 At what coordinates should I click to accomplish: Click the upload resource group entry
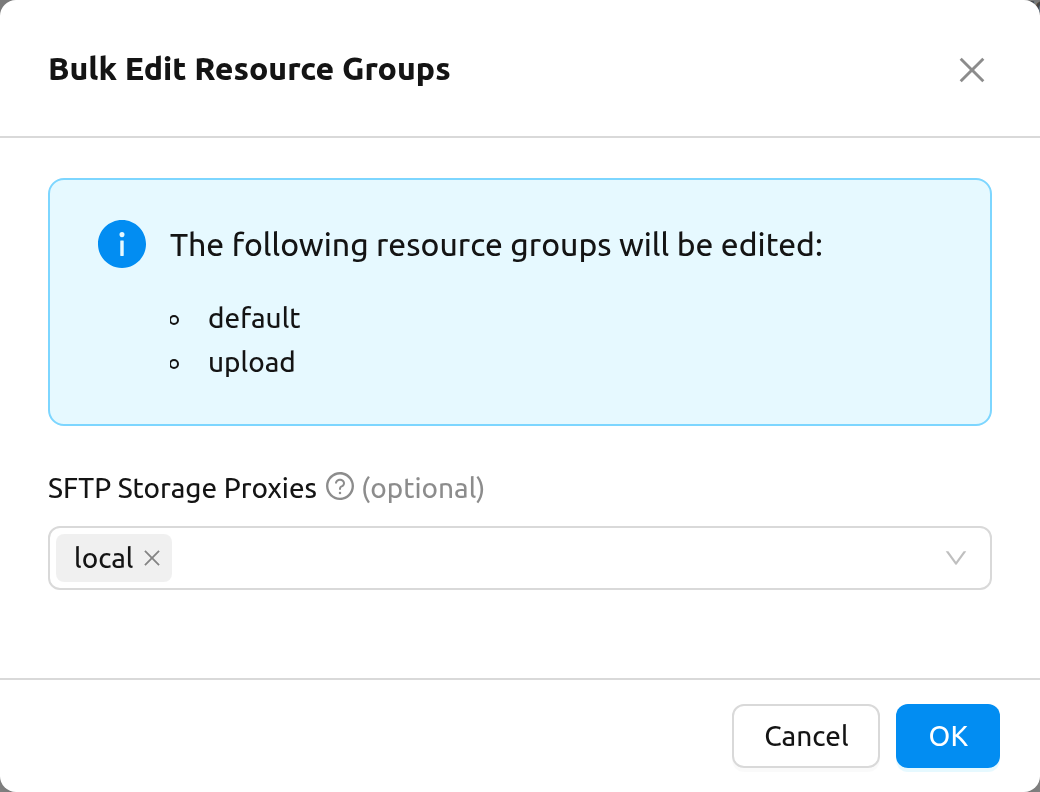[251, 363]
